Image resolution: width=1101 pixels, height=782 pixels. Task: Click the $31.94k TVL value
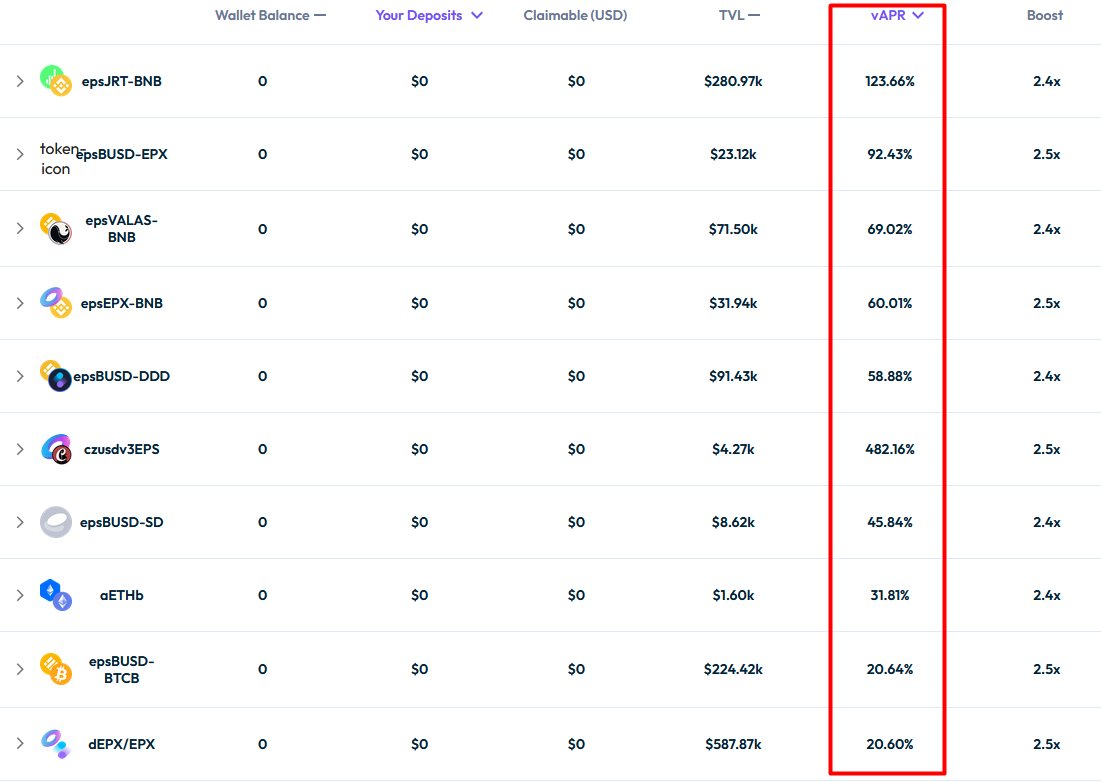(x=733, y=303)
